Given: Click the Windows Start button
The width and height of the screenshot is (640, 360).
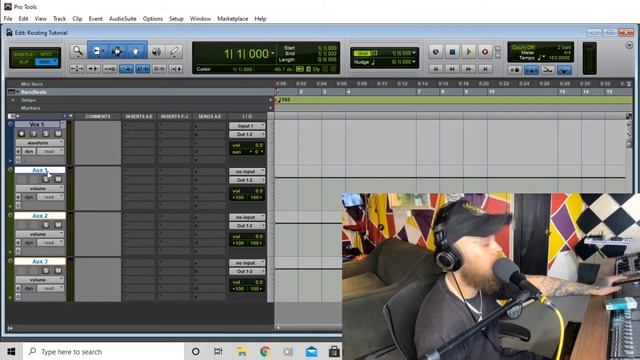Looking at the screenshot, I should pos(11,351).
